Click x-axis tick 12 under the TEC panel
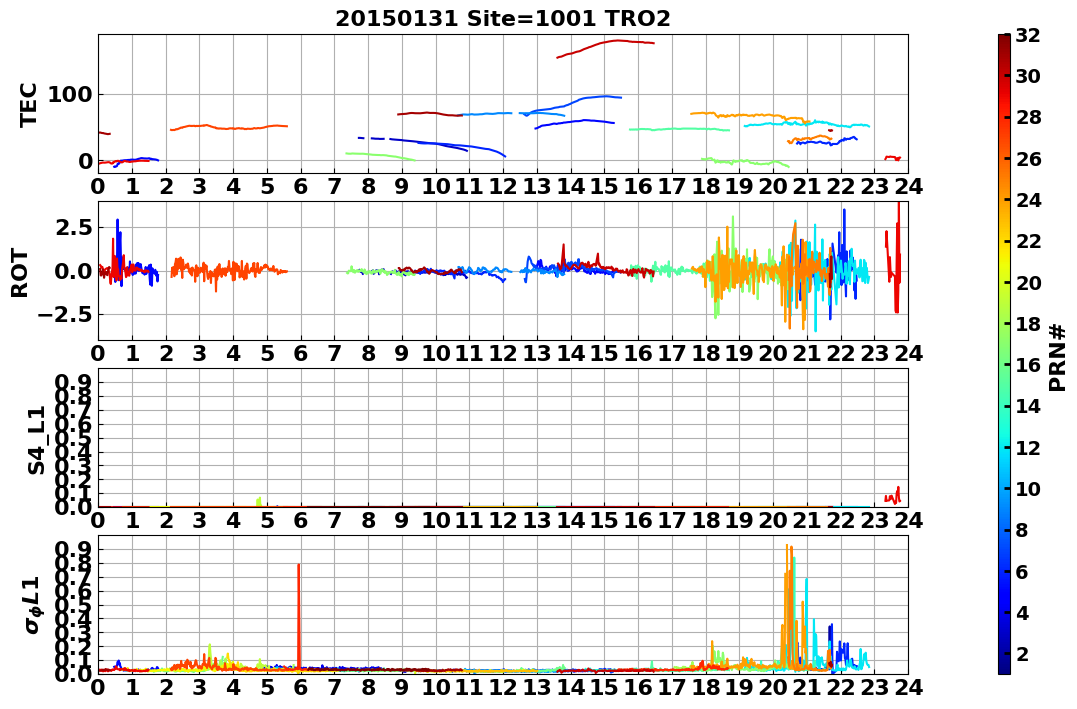The width and height of the screenshot is (1077, 709). tap(503, 185)
